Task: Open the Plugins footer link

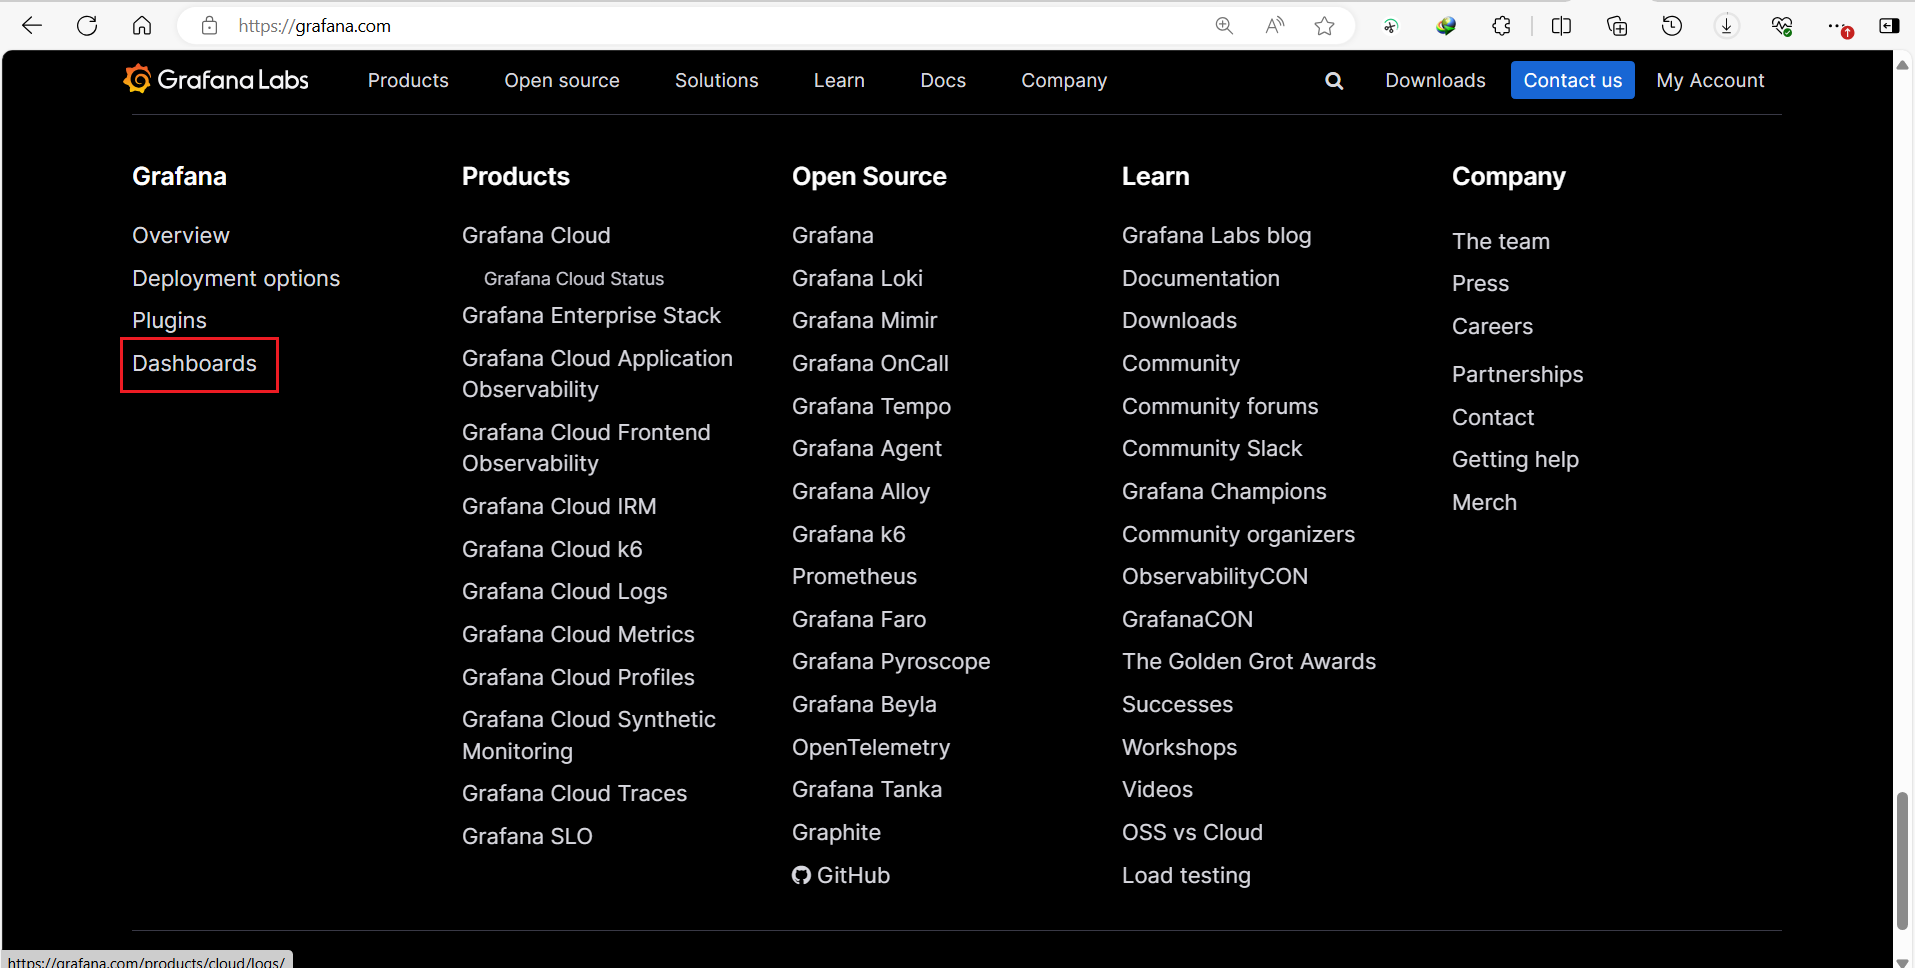Action: 170,320
